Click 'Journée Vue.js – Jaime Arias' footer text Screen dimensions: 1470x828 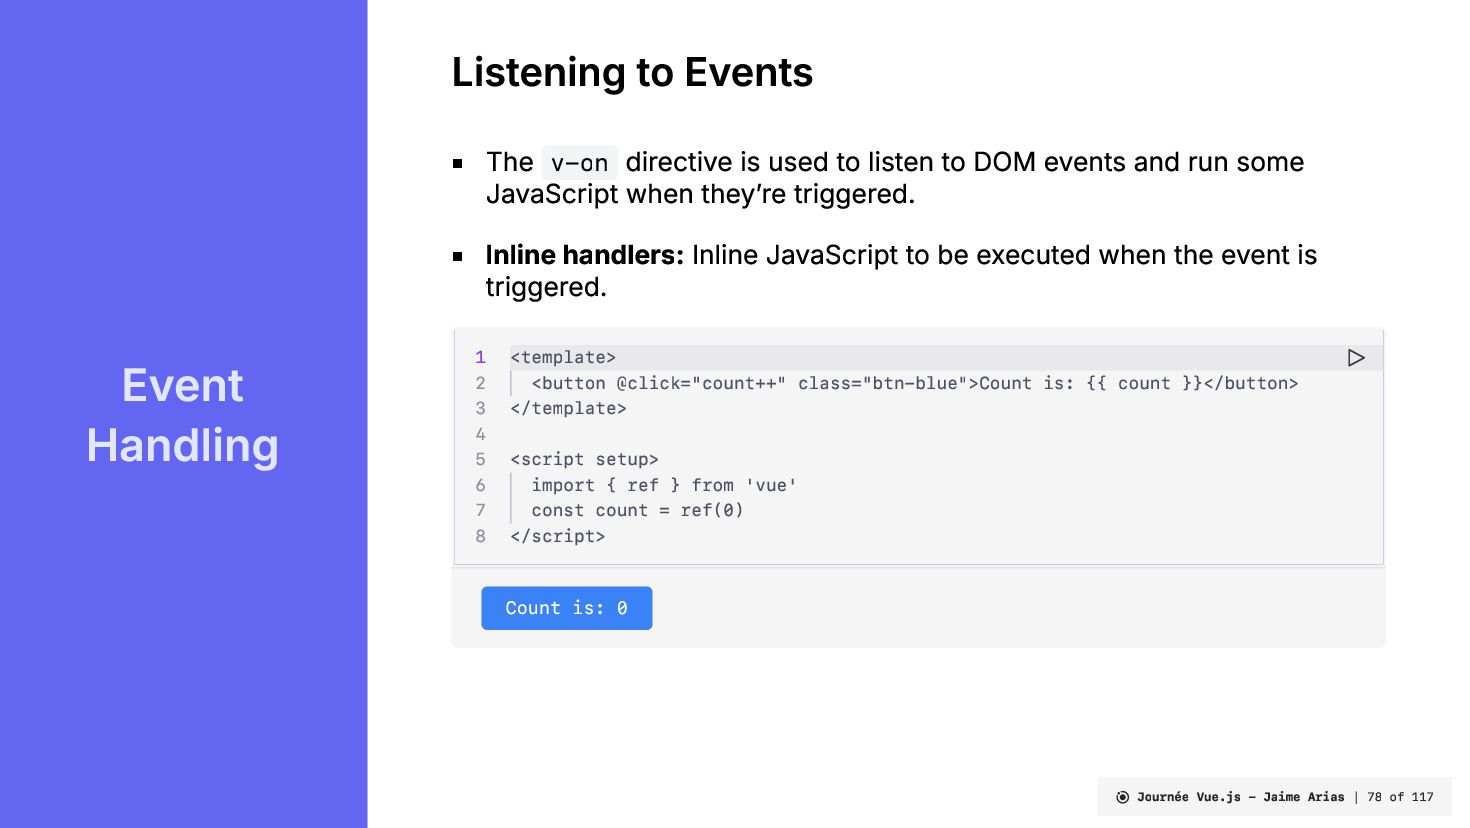coord(1240,797)
